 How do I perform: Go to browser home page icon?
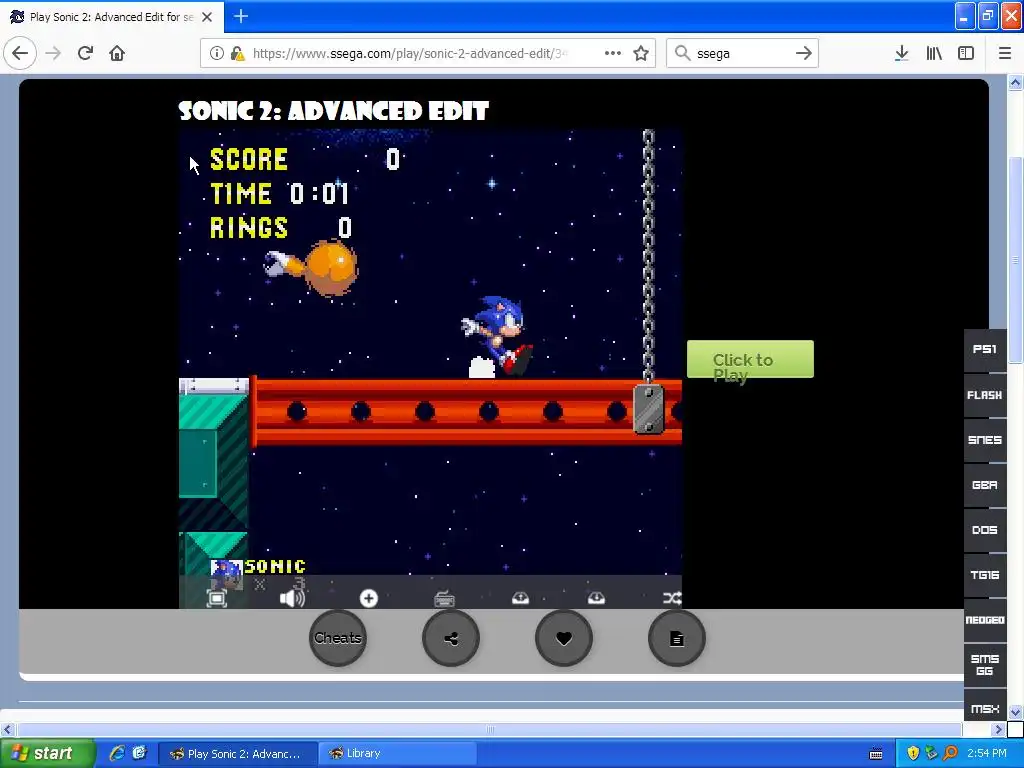pyautogui.click(x=117, y=53)
